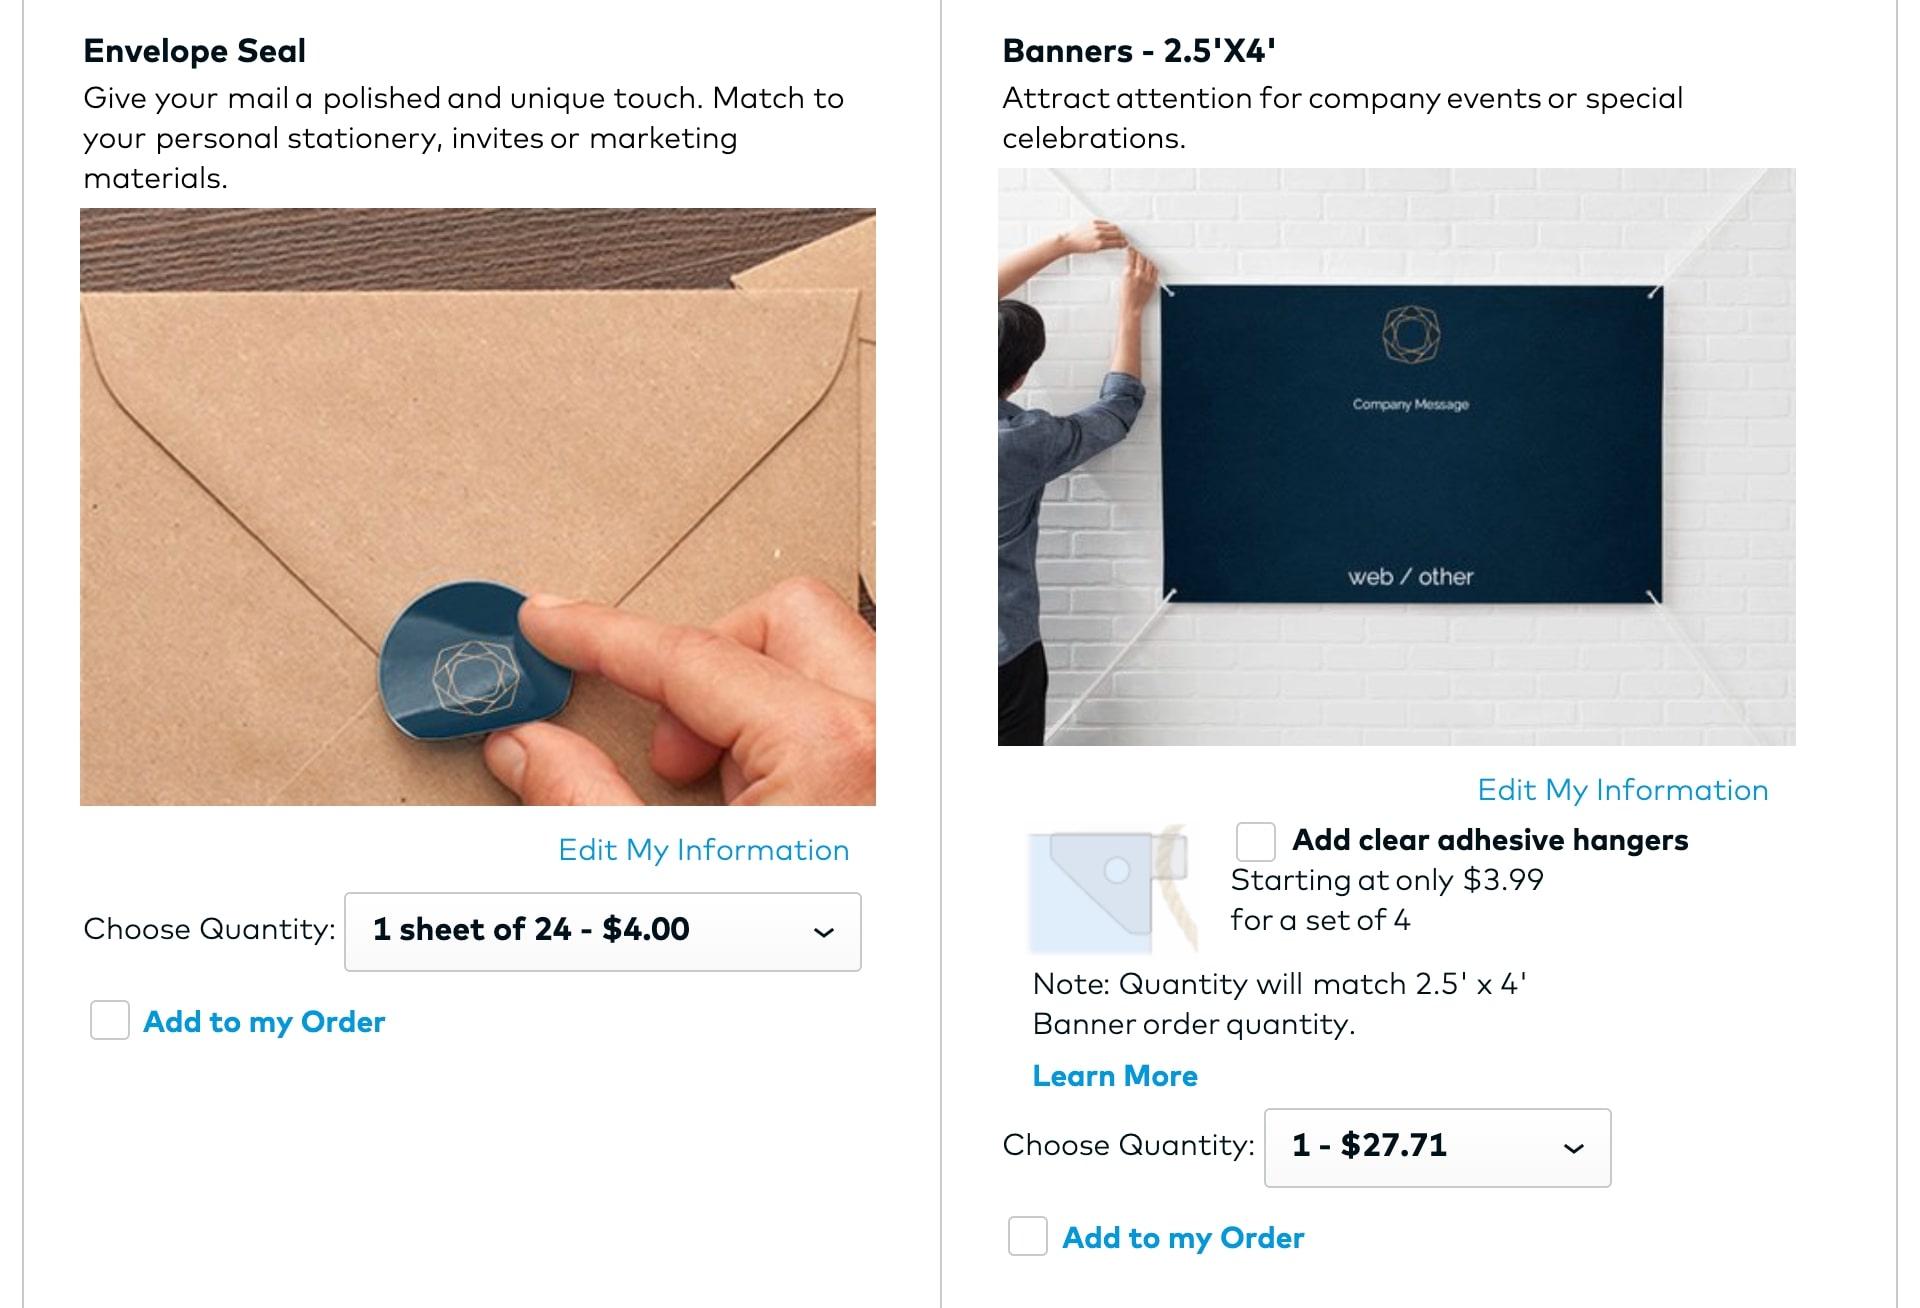Viewport: 1920px width, 1308px height.
Task: Click the Company Message text on the banner
Action: point(1410,404)
